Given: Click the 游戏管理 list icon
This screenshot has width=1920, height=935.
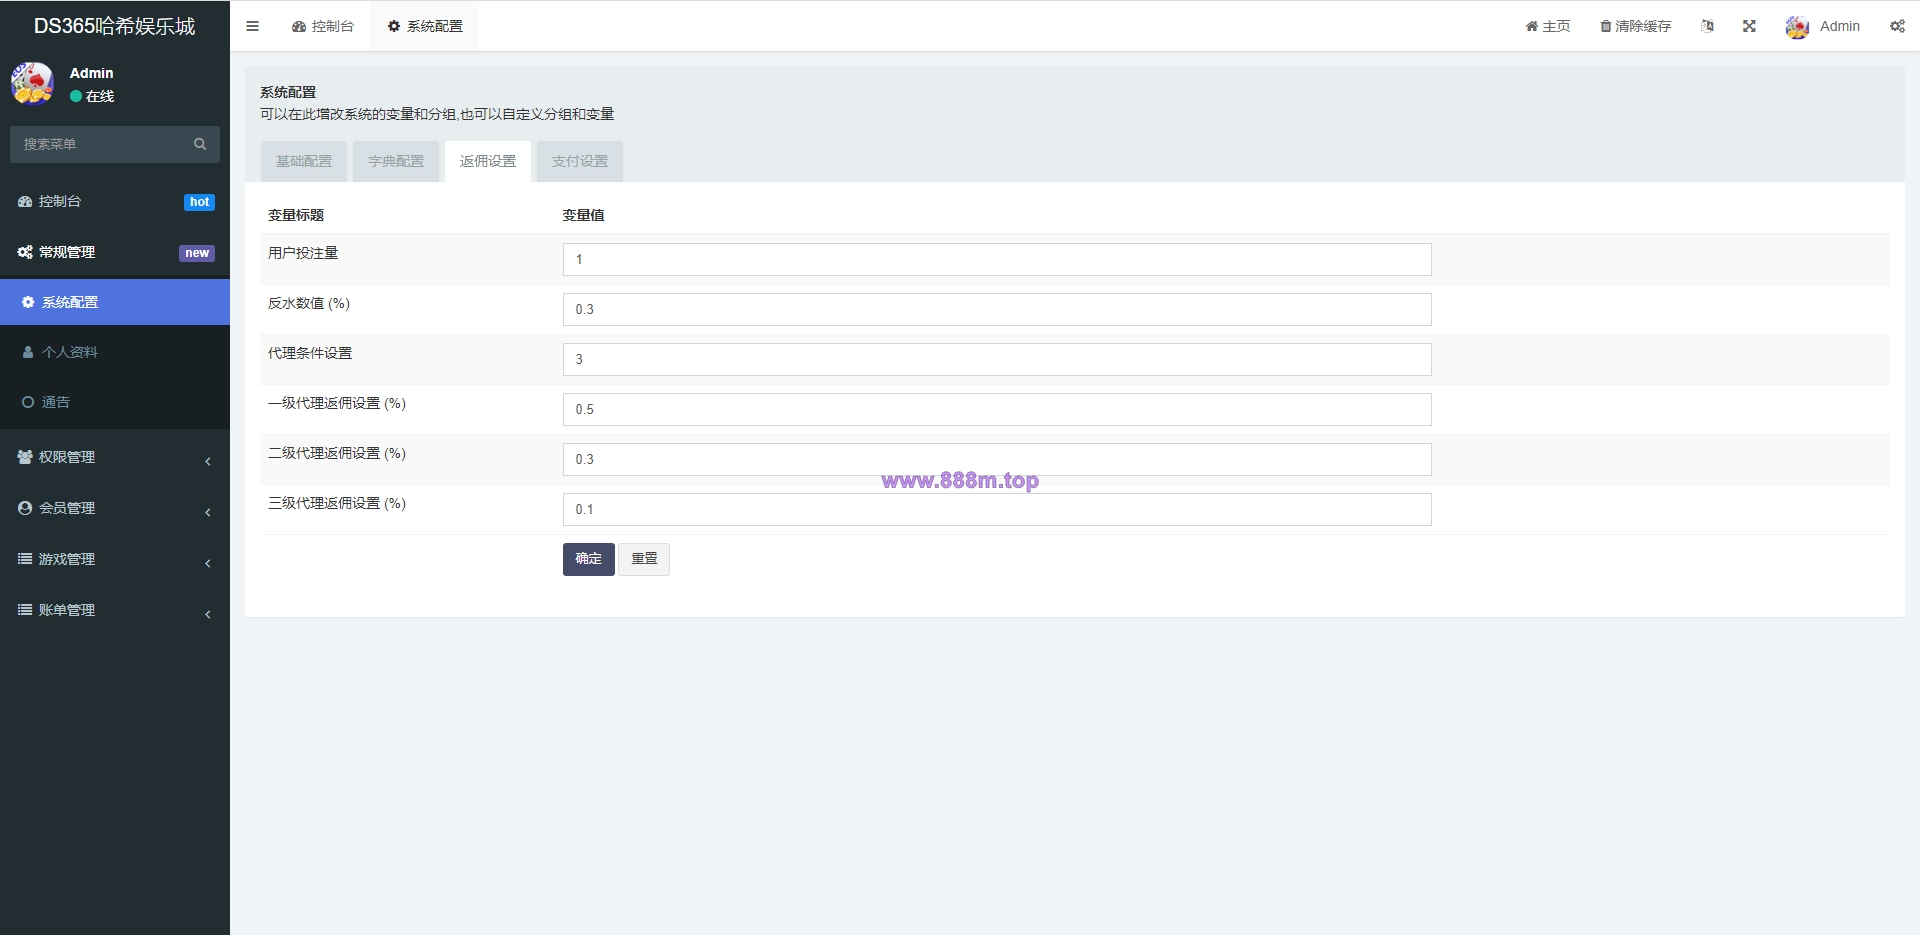Looking at the screenshot, I should click(x=25, y=559).
